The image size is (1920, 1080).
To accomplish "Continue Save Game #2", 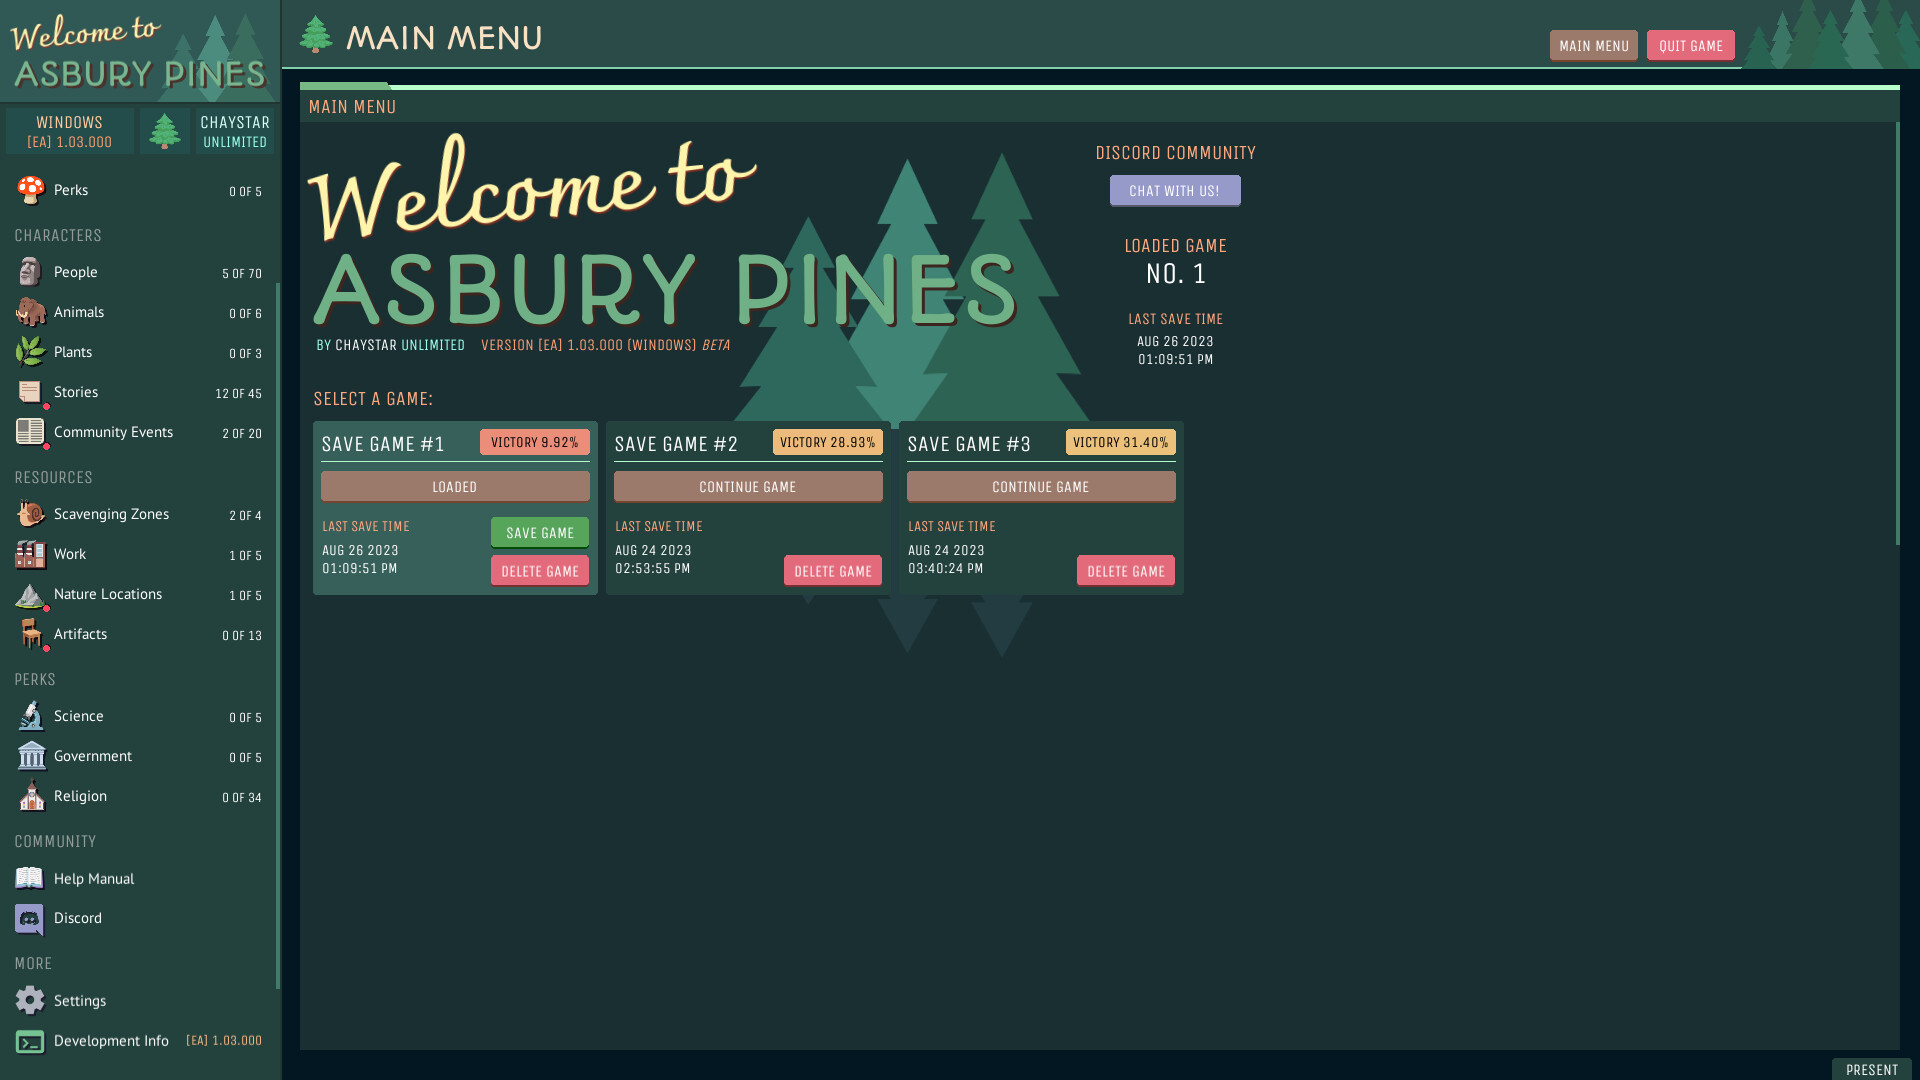I will click(x=748, y=487).
